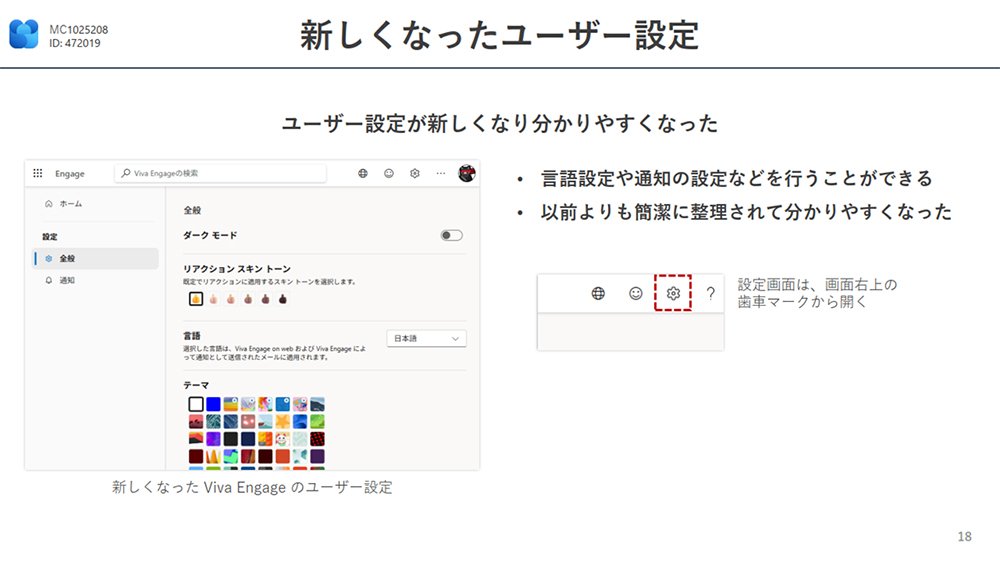The height and width of the screenshot is (563, 1000).
Task: Click the 言語 heading
Action: (x=192, y=335)
